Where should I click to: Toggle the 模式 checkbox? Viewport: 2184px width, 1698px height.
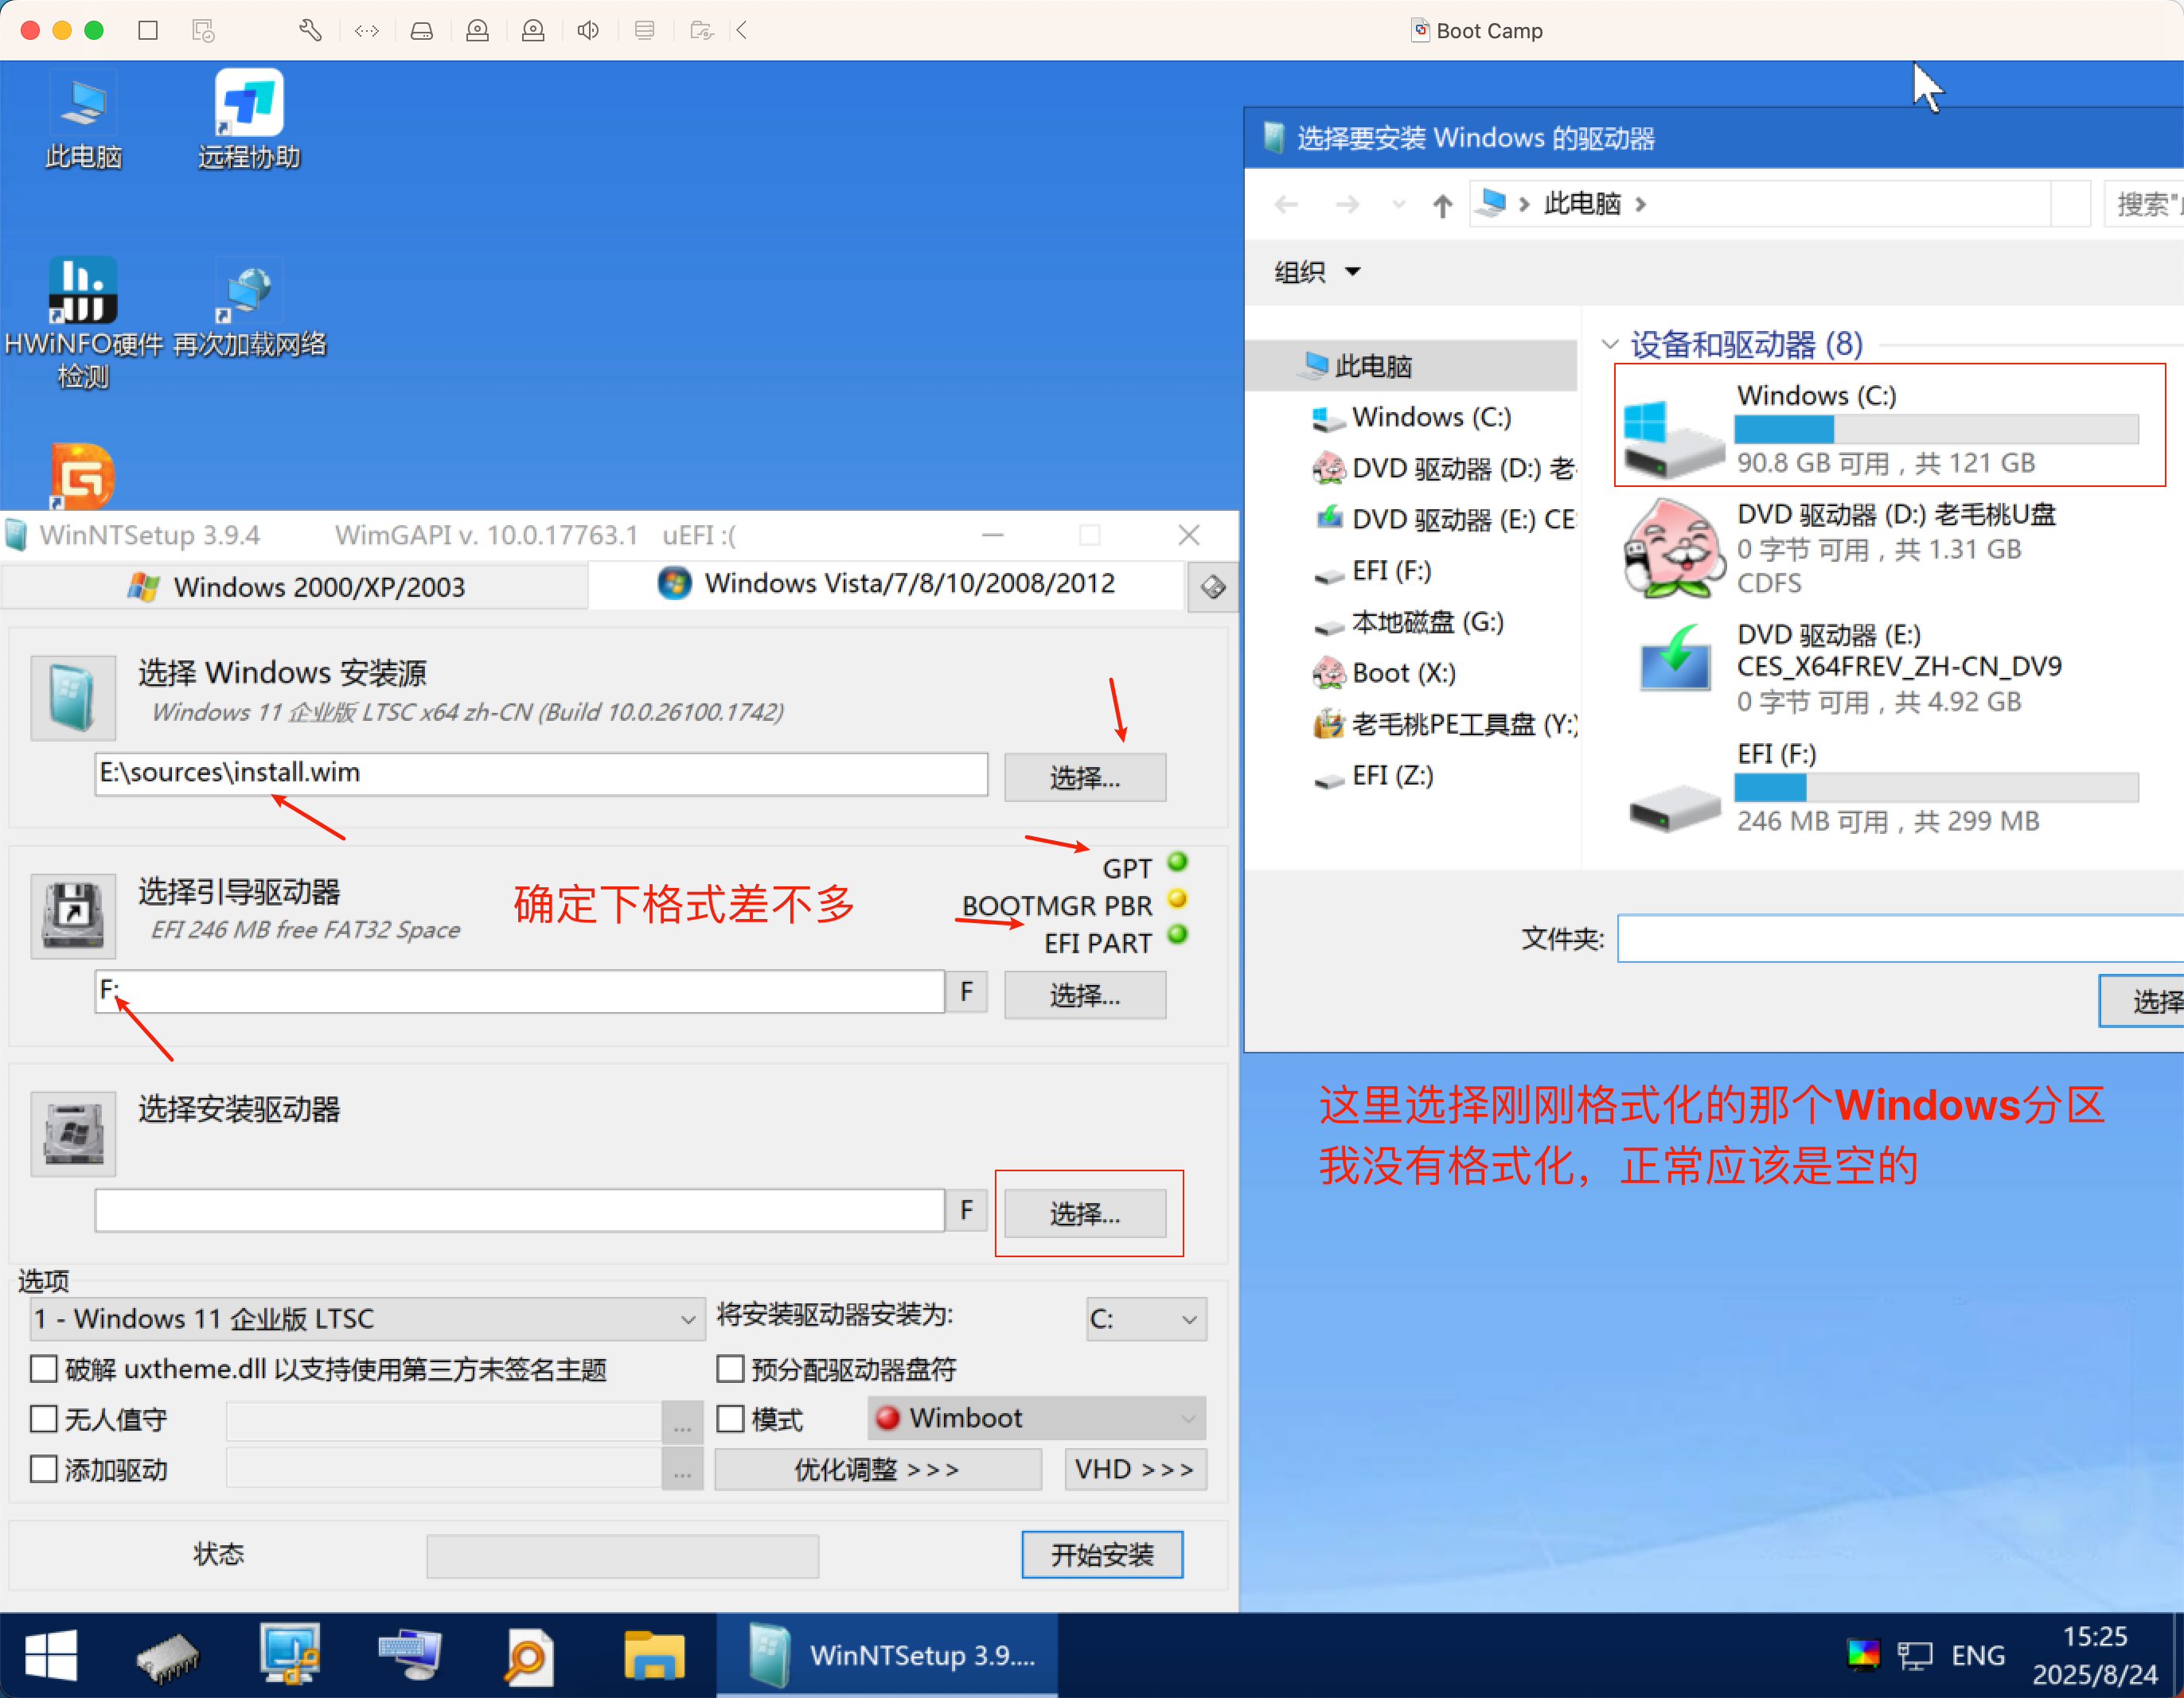pos(731,1419)
